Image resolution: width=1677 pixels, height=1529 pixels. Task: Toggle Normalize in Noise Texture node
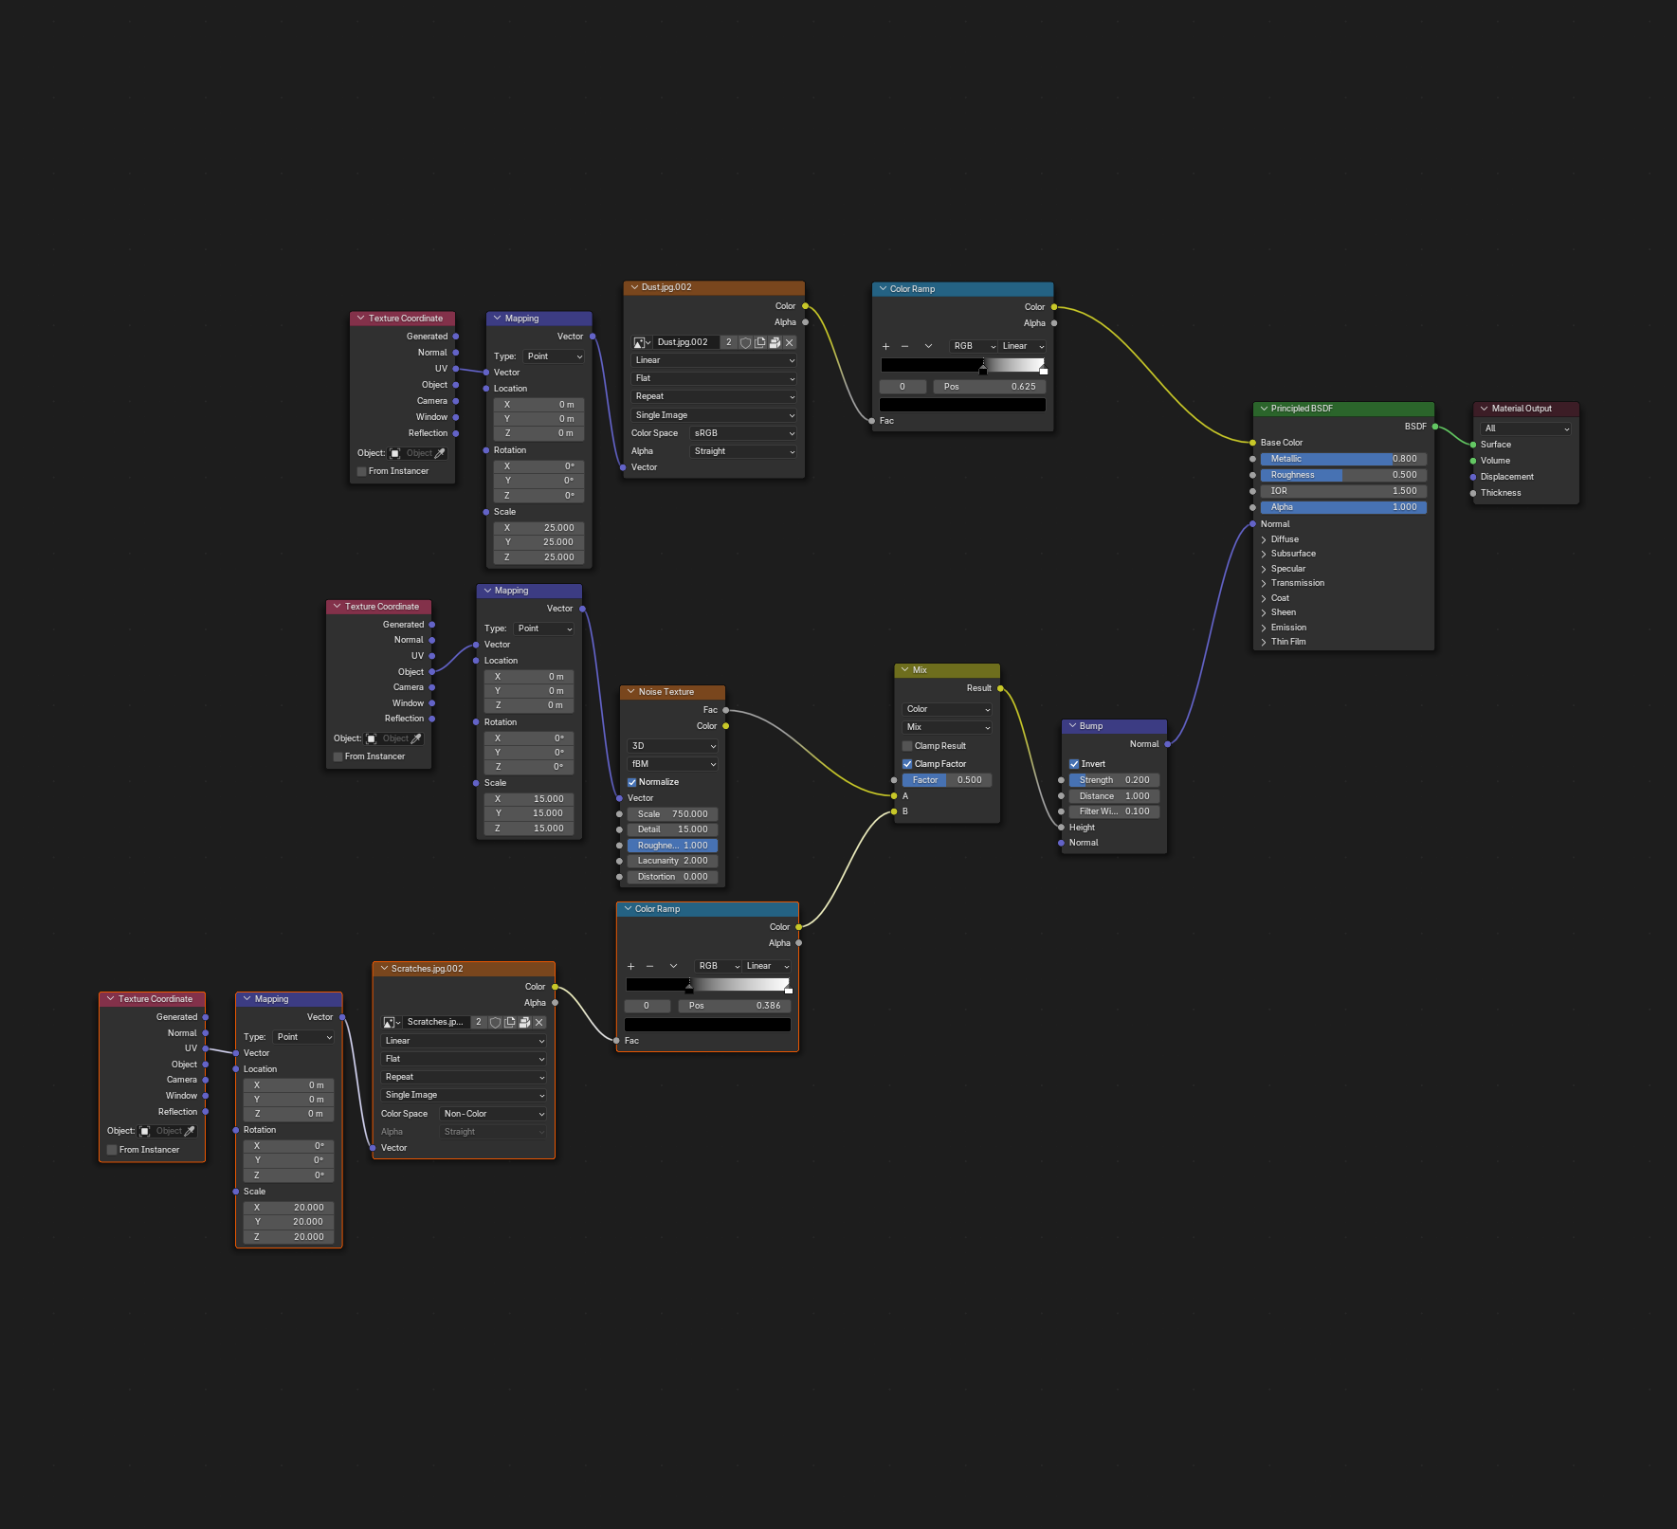(632, 782)
